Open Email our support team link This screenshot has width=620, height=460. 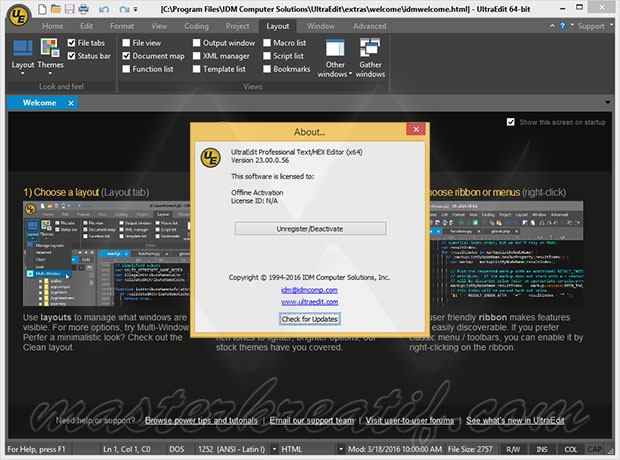[312, 420]
